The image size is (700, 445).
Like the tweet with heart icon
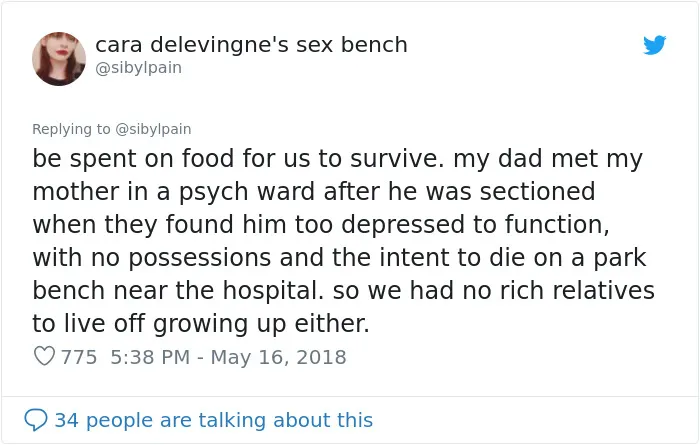[x=45, y=356]
